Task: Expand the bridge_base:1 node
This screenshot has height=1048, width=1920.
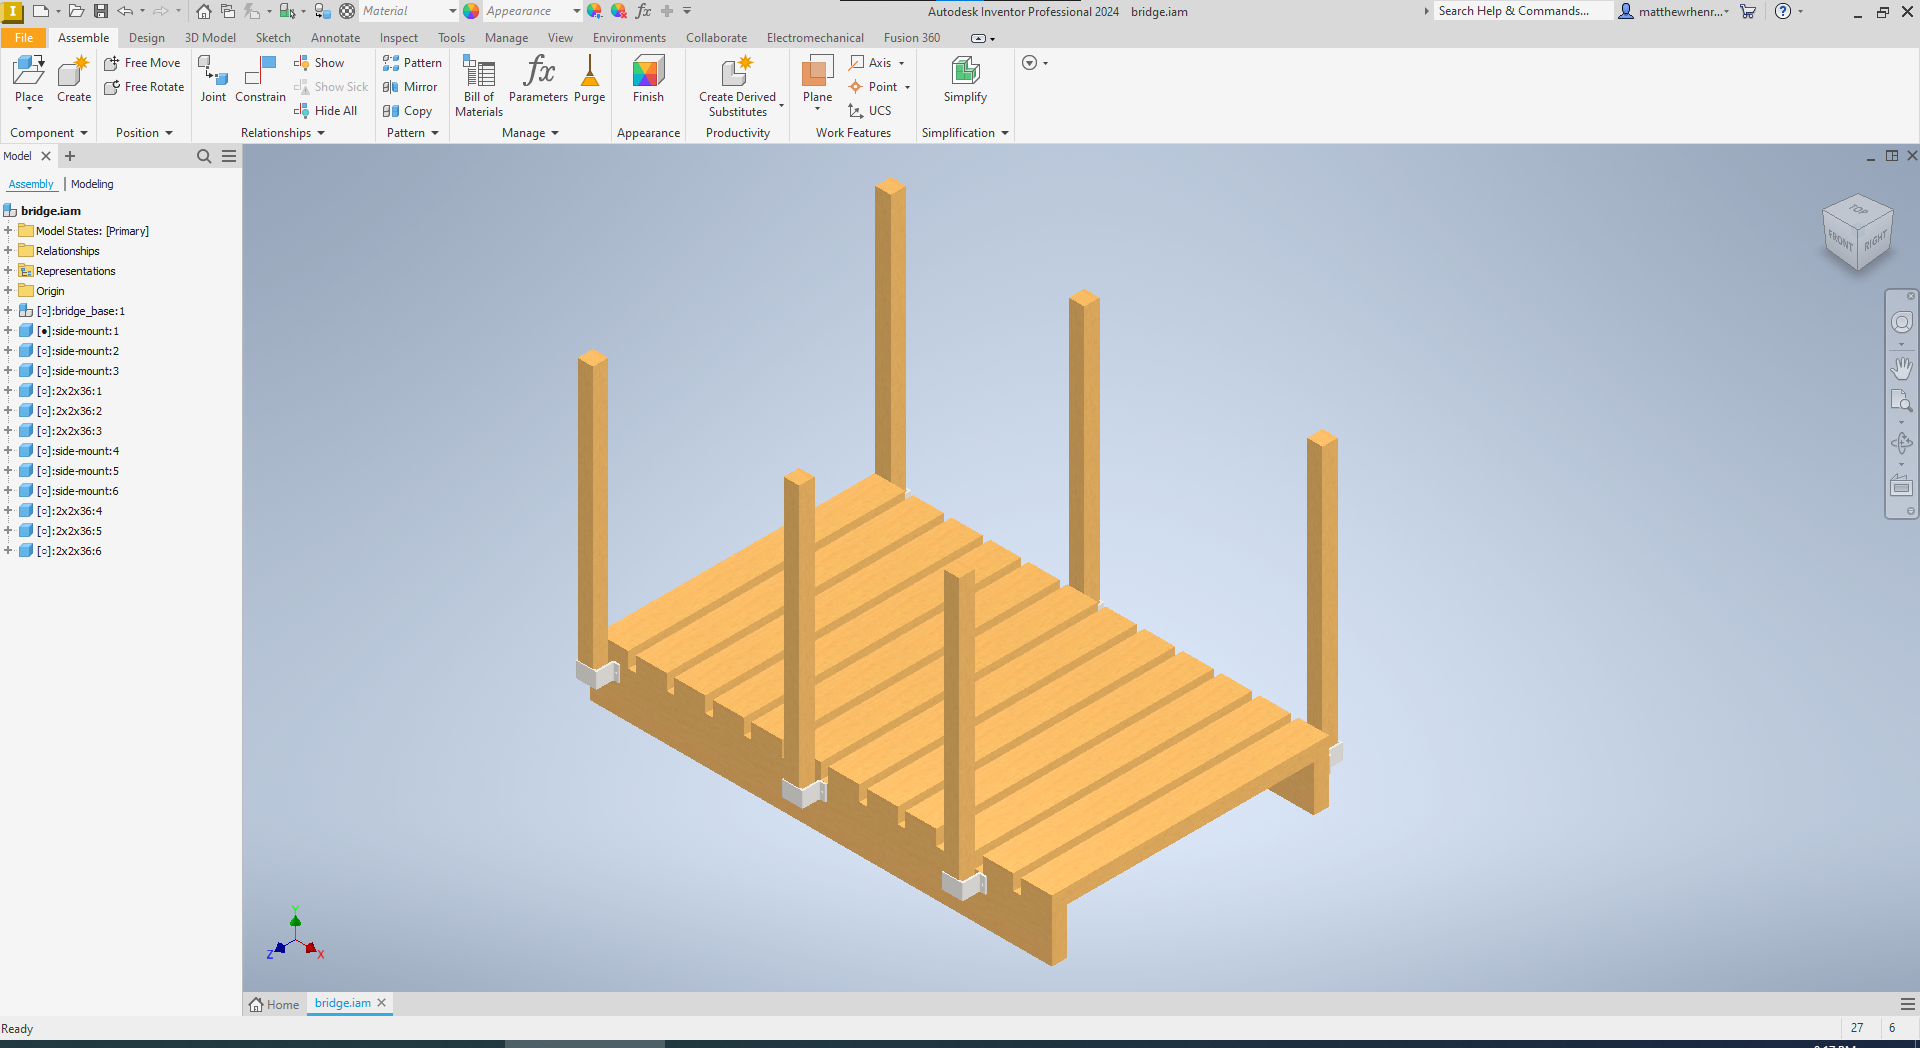Action: (8, 311)
